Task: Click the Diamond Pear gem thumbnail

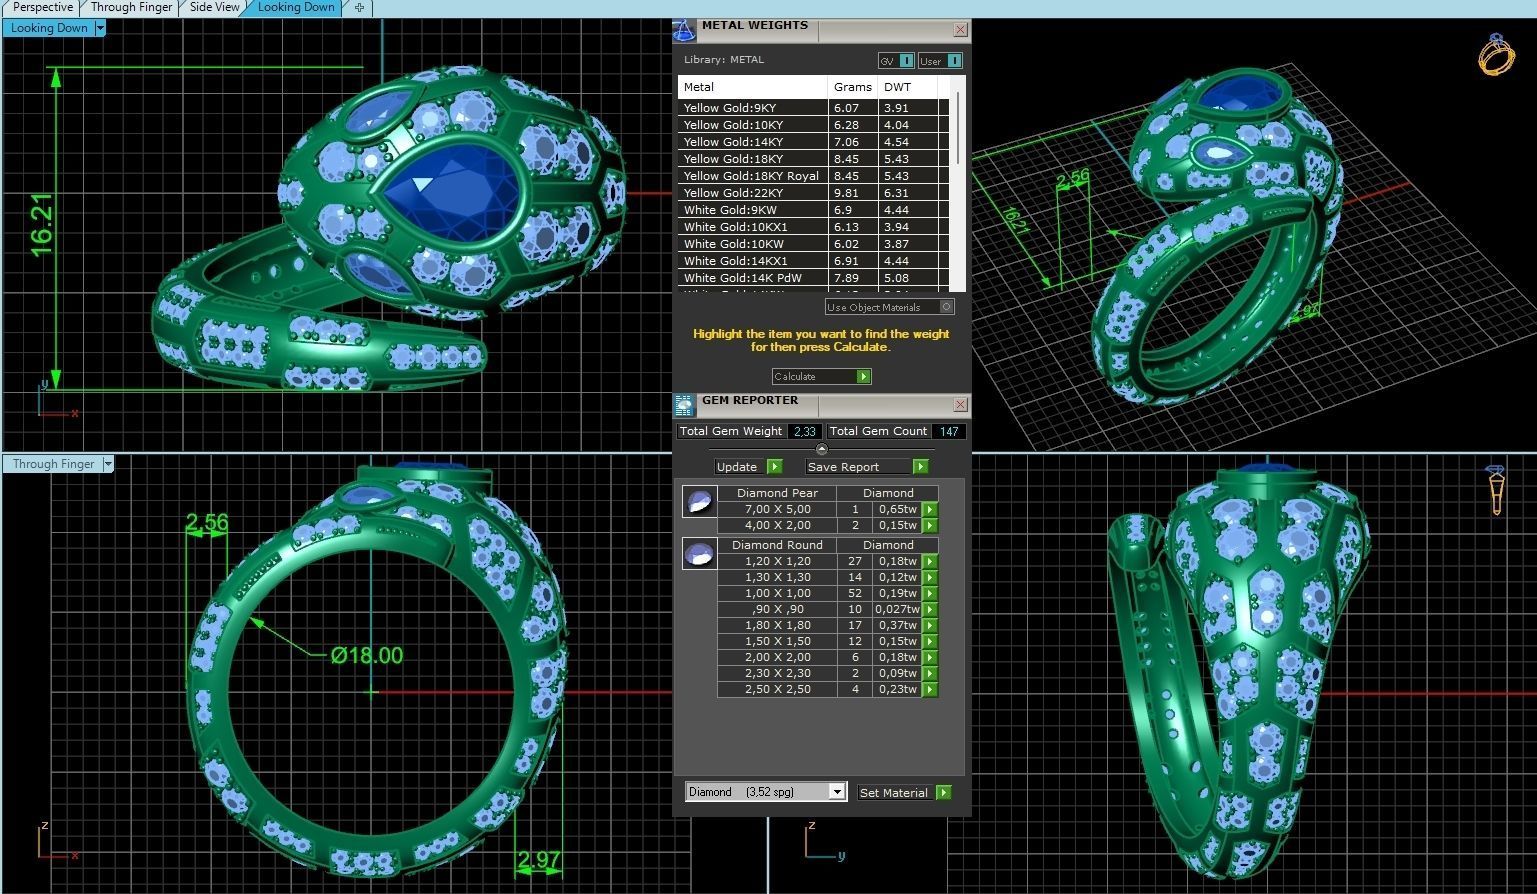Action: click(x=699, y=501)
